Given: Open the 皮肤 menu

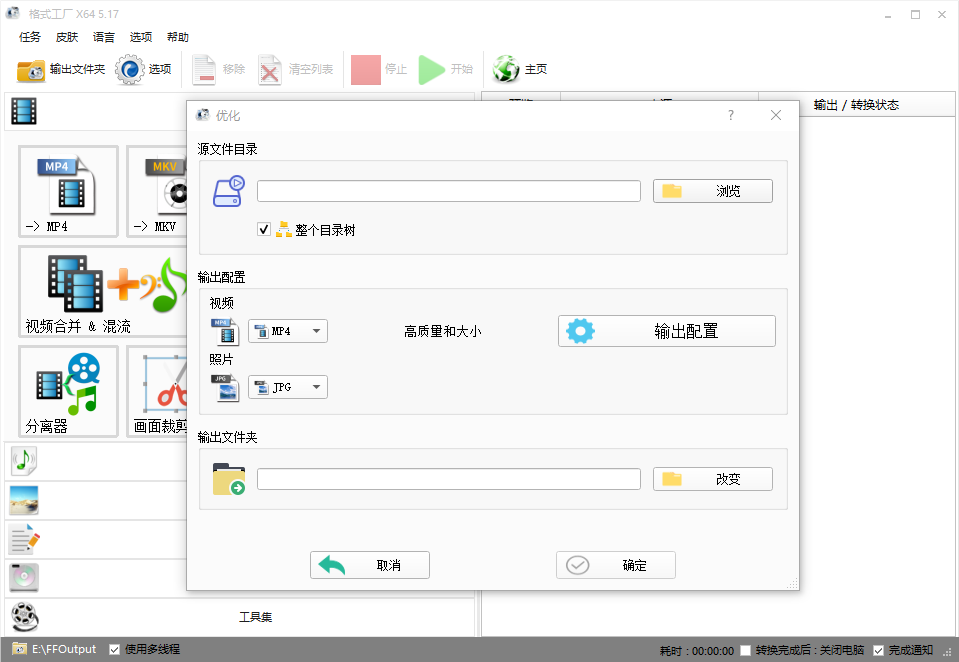Looking at the screenshot, I should pos(66,37).
